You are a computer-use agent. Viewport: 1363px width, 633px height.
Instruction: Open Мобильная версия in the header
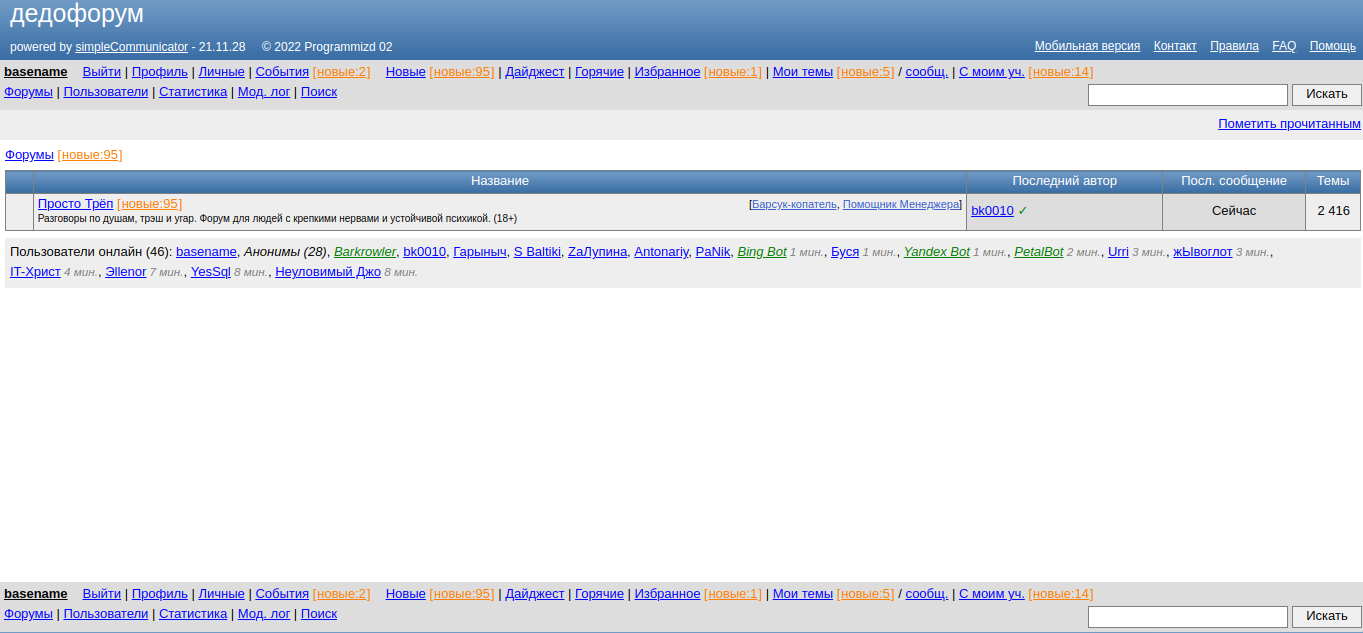click(1087, 46)
